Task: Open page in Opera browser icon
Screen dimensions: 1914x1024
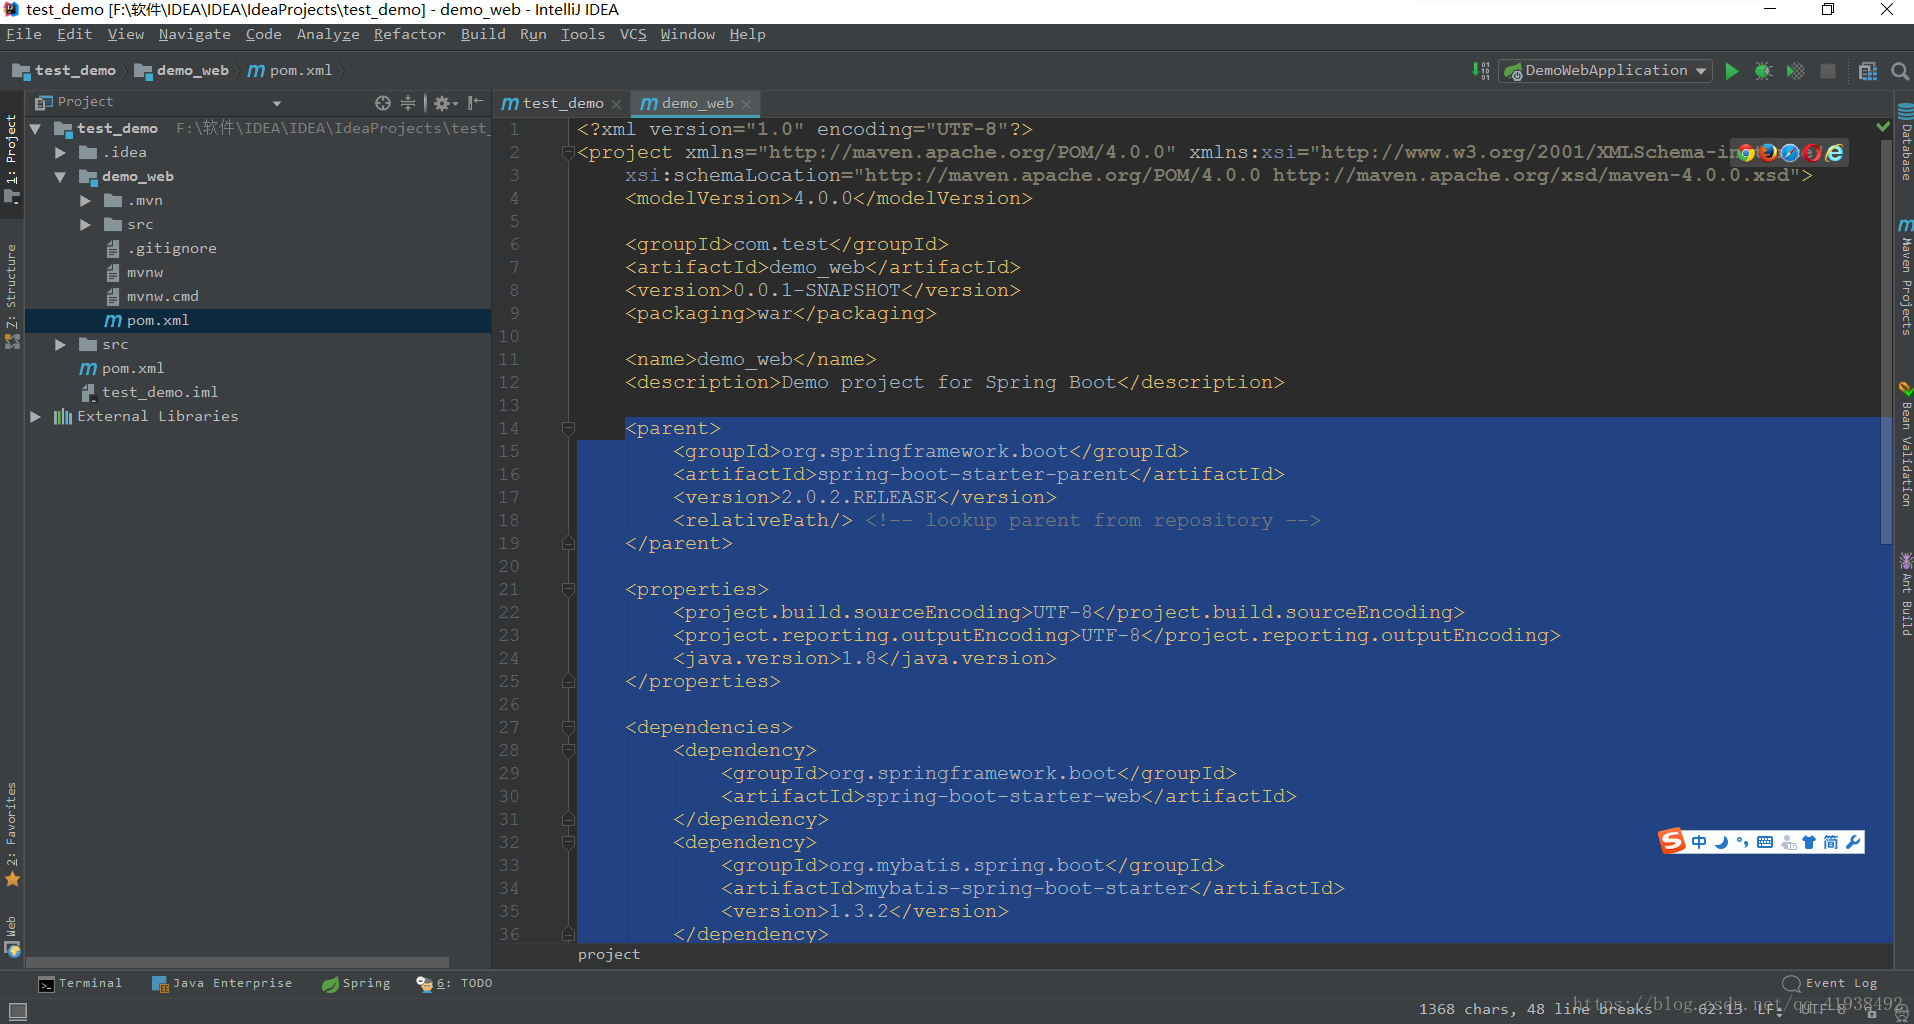Action: [x=1812, y=152]
